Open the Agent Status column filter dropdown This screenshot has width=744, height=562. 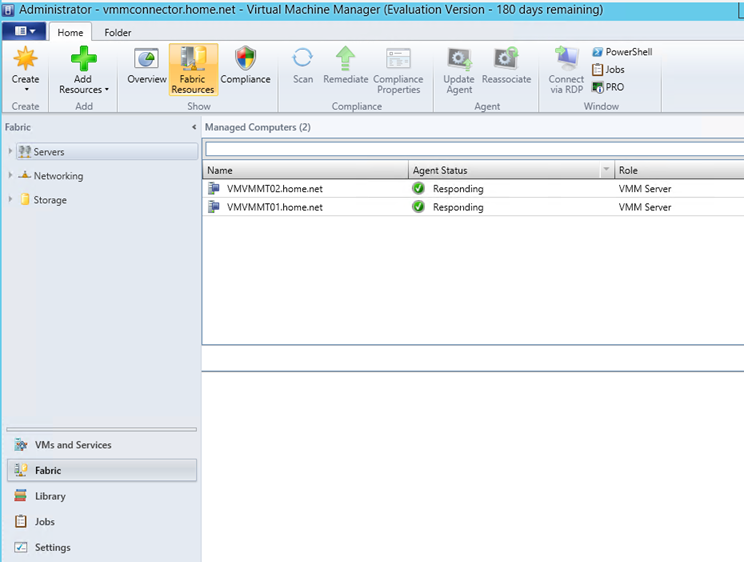(x=606, y=169)
